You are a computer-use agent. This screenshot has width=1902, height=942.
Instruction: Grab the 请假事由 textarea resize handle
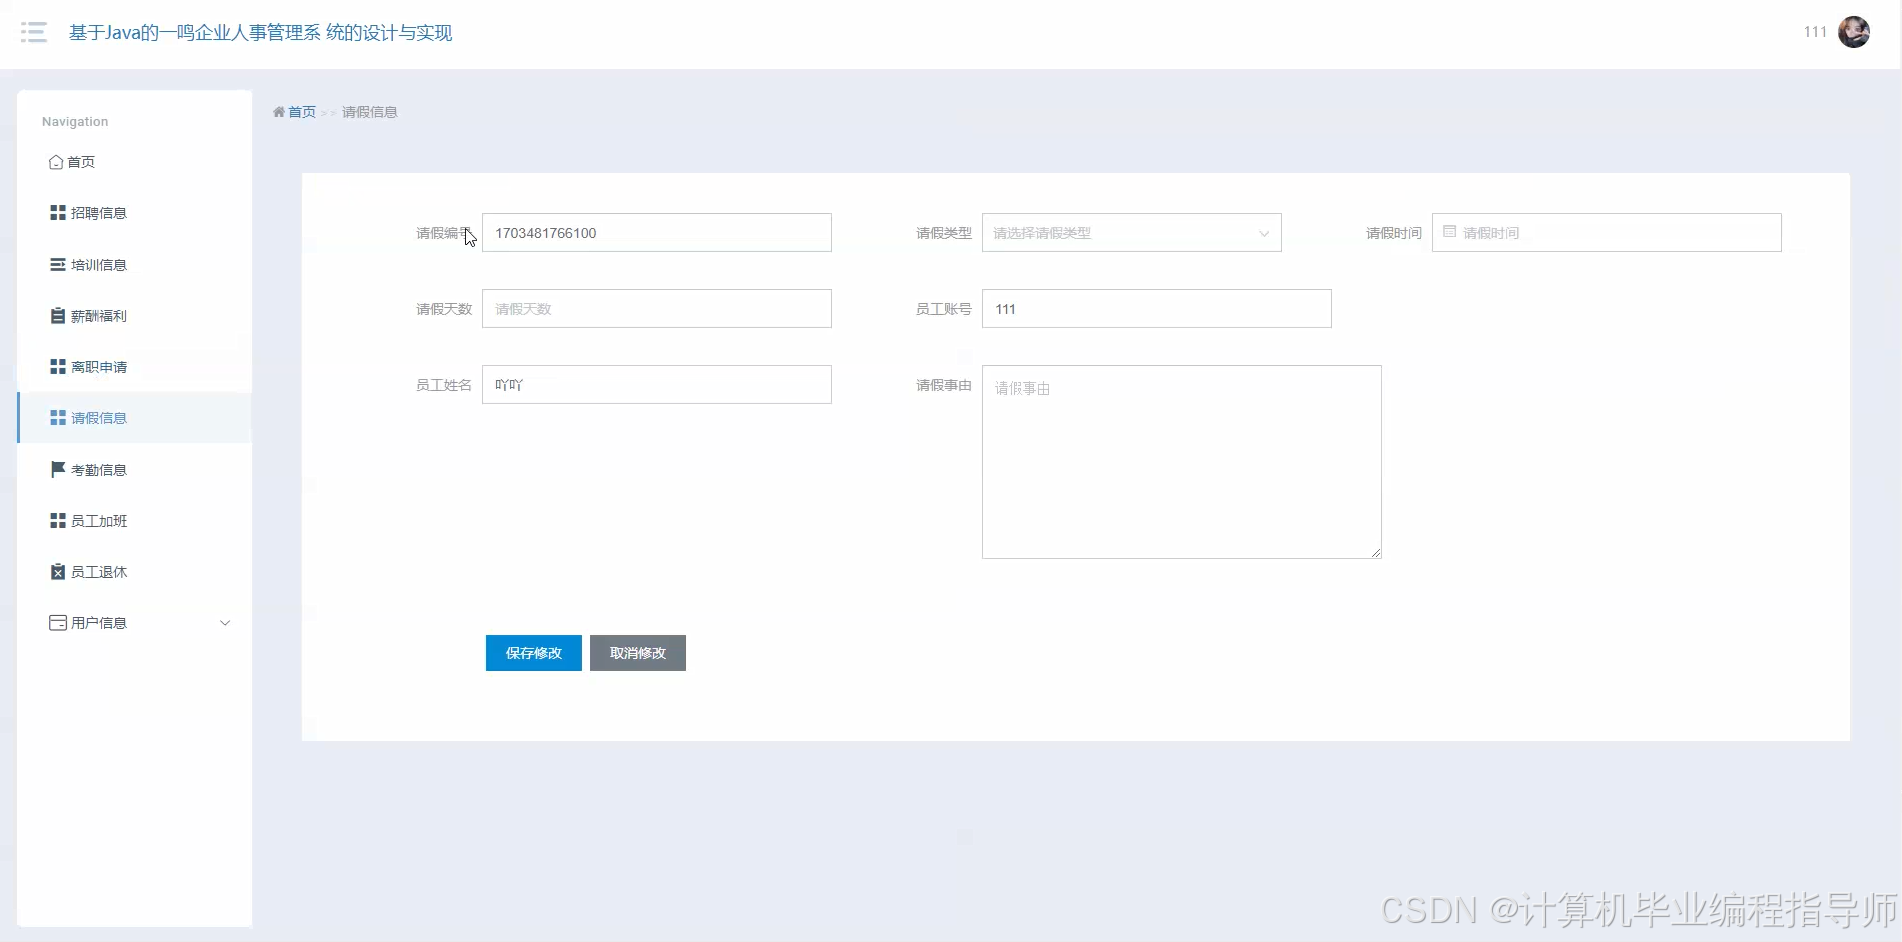tap(1376, 552)
